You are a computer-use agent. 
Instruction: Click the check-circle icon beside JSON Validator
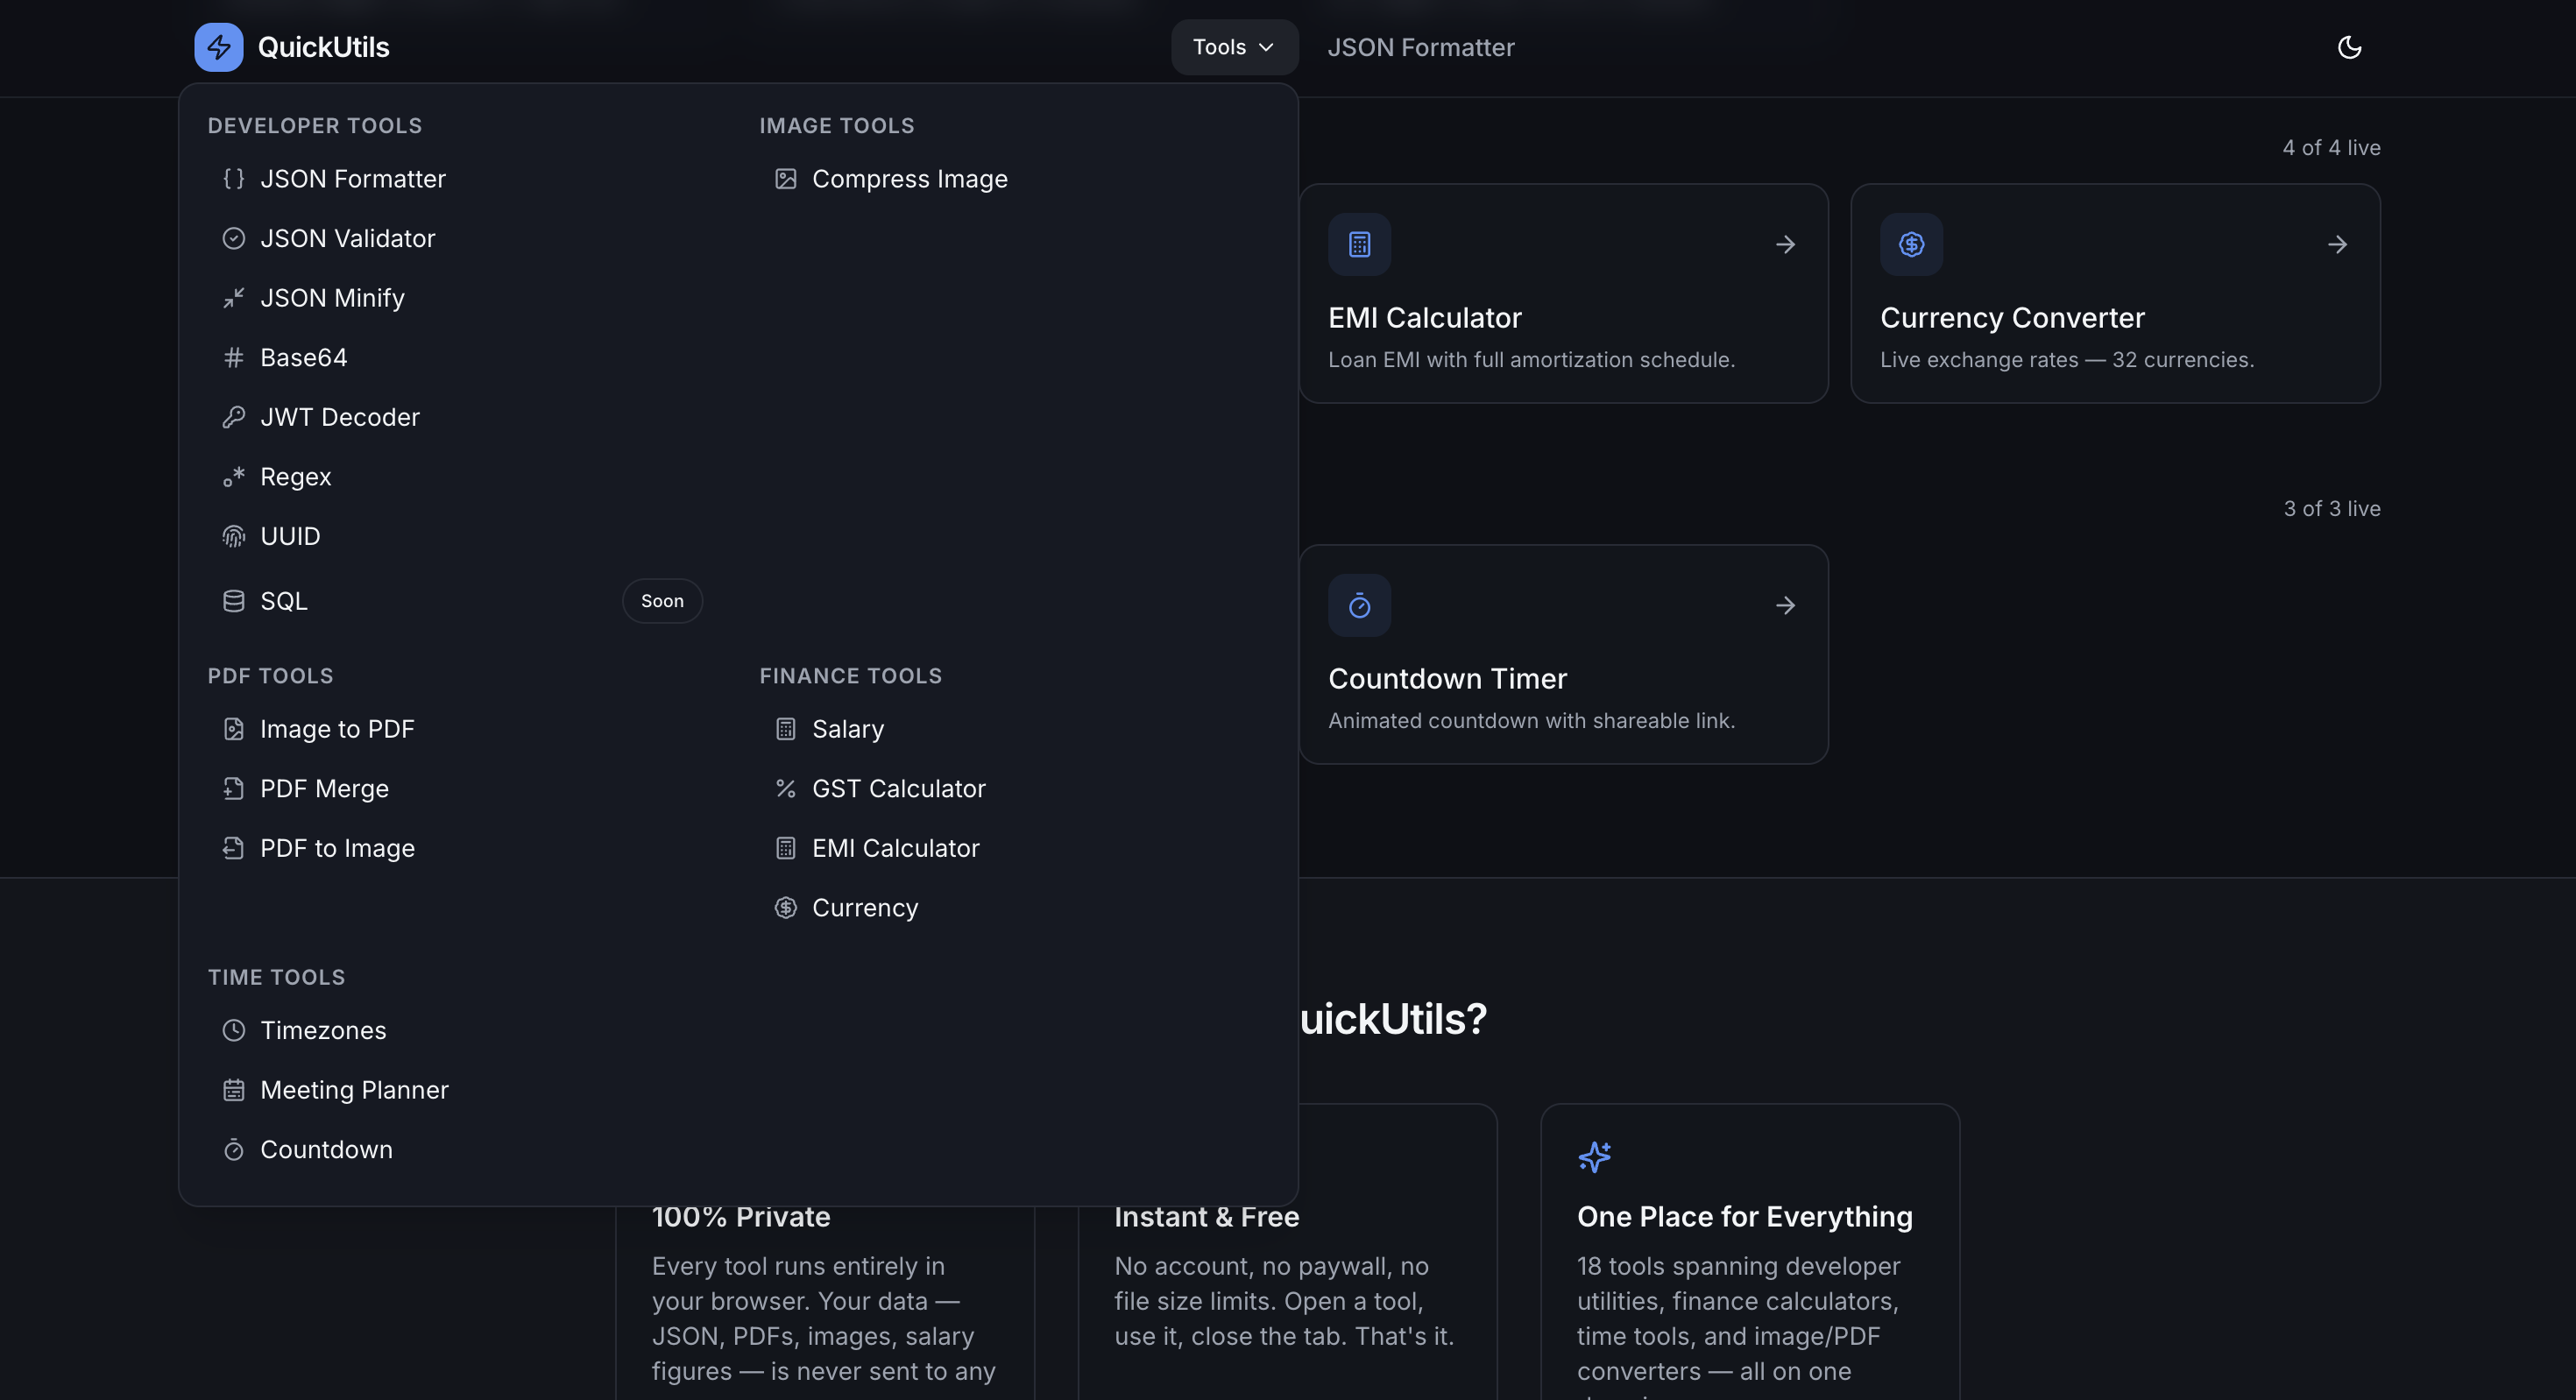point(233,238)
